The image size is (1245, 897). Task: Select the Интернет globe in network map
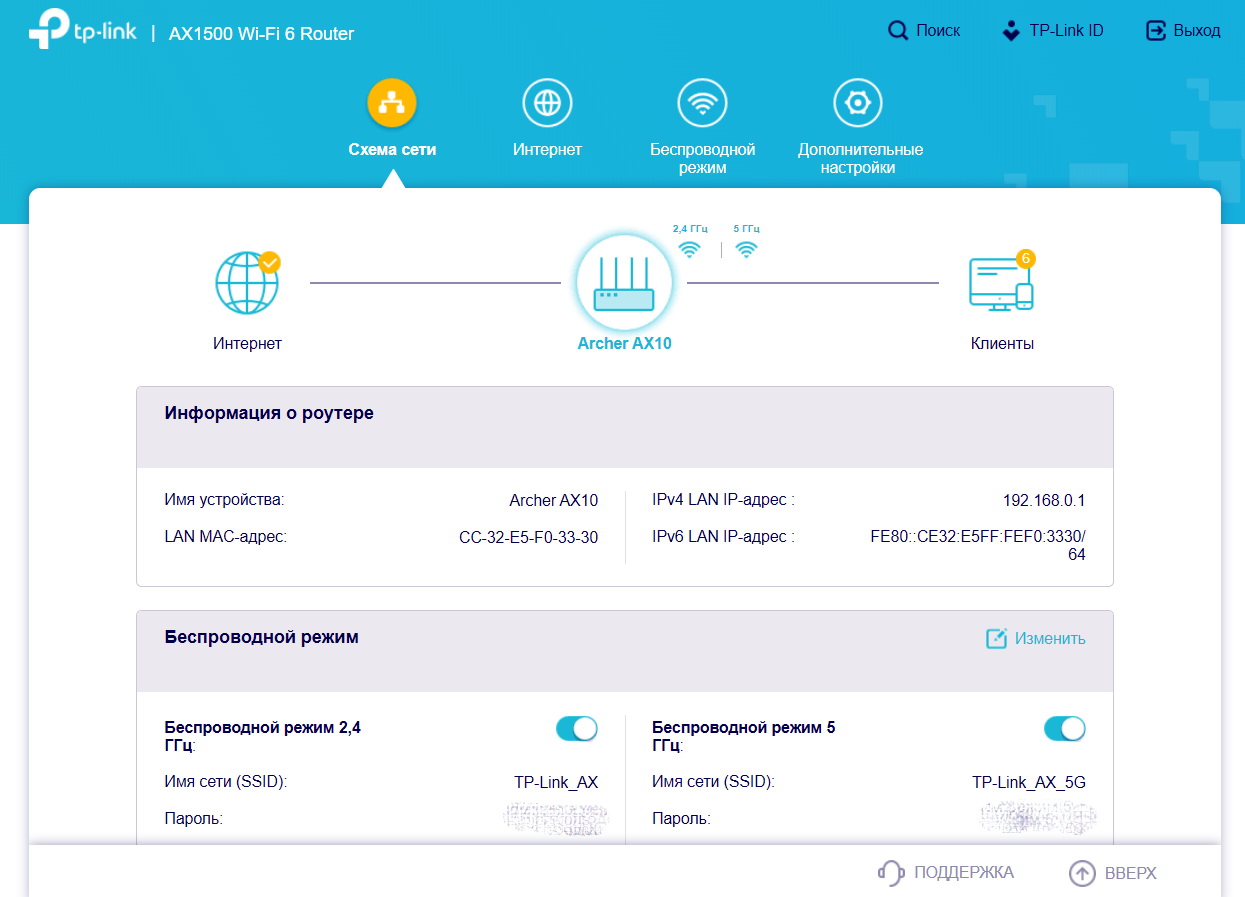click(x=247, y=283)
